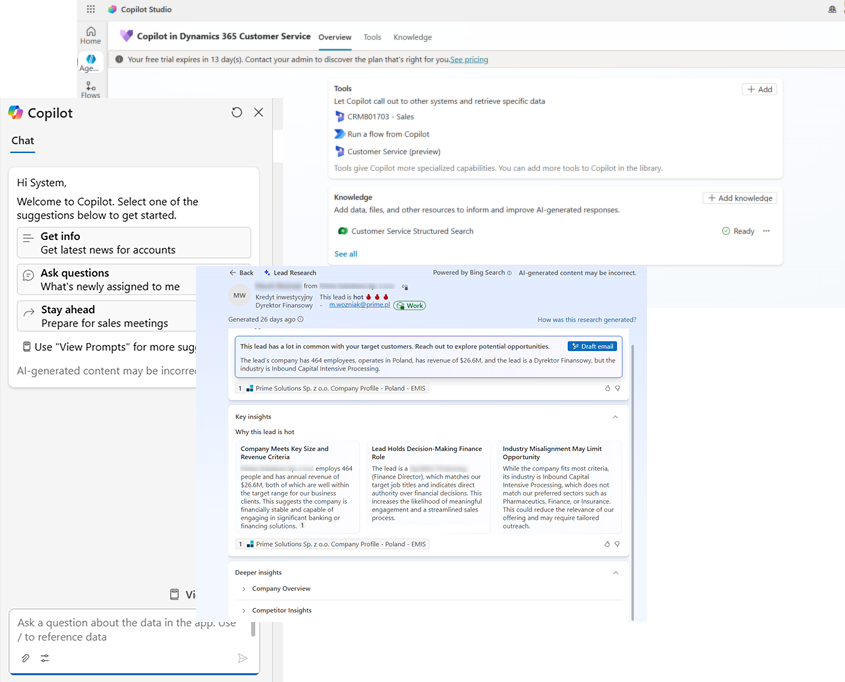
Task: Collapse the Deeper insights section
Action: click(x=615, y=573)
